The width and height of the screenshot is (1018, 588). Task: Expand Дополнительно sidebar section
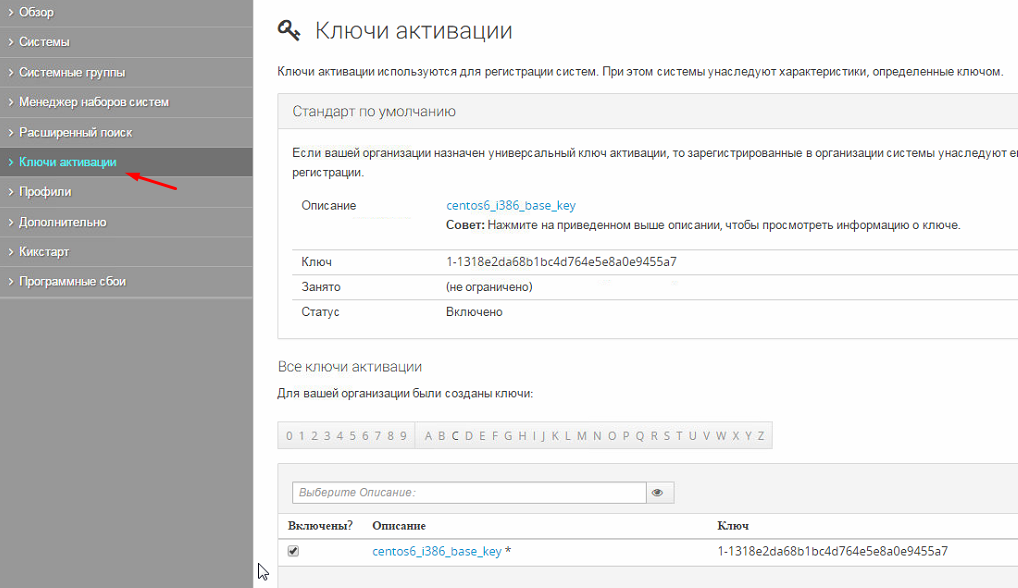click(62, 222)
